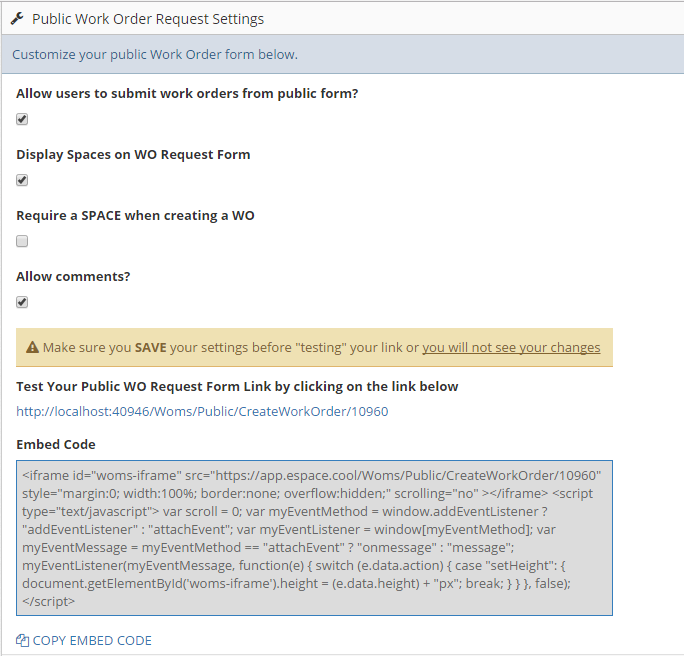Click the 'Make sure you SAVE your settings' warning text
The image size is (684, 656).
pyautogui.click(x=321, y=347)
